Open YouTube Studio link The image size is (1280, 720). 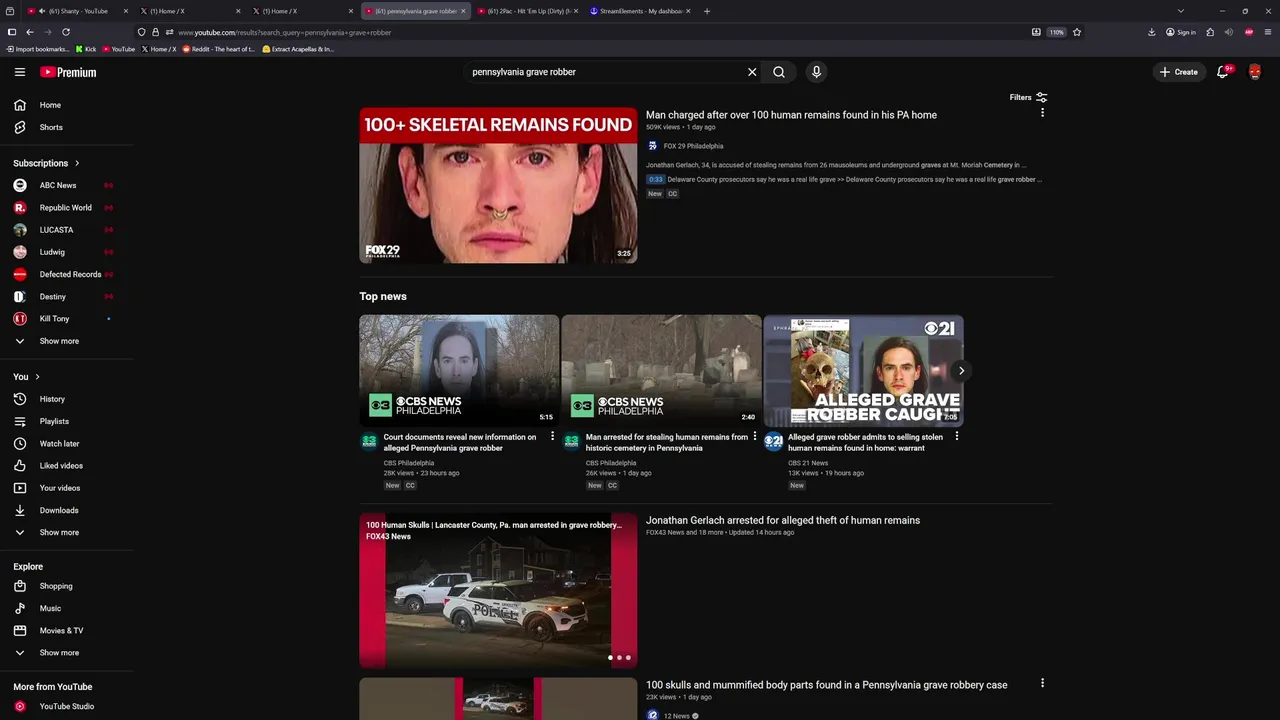click(x=66, y=706)
